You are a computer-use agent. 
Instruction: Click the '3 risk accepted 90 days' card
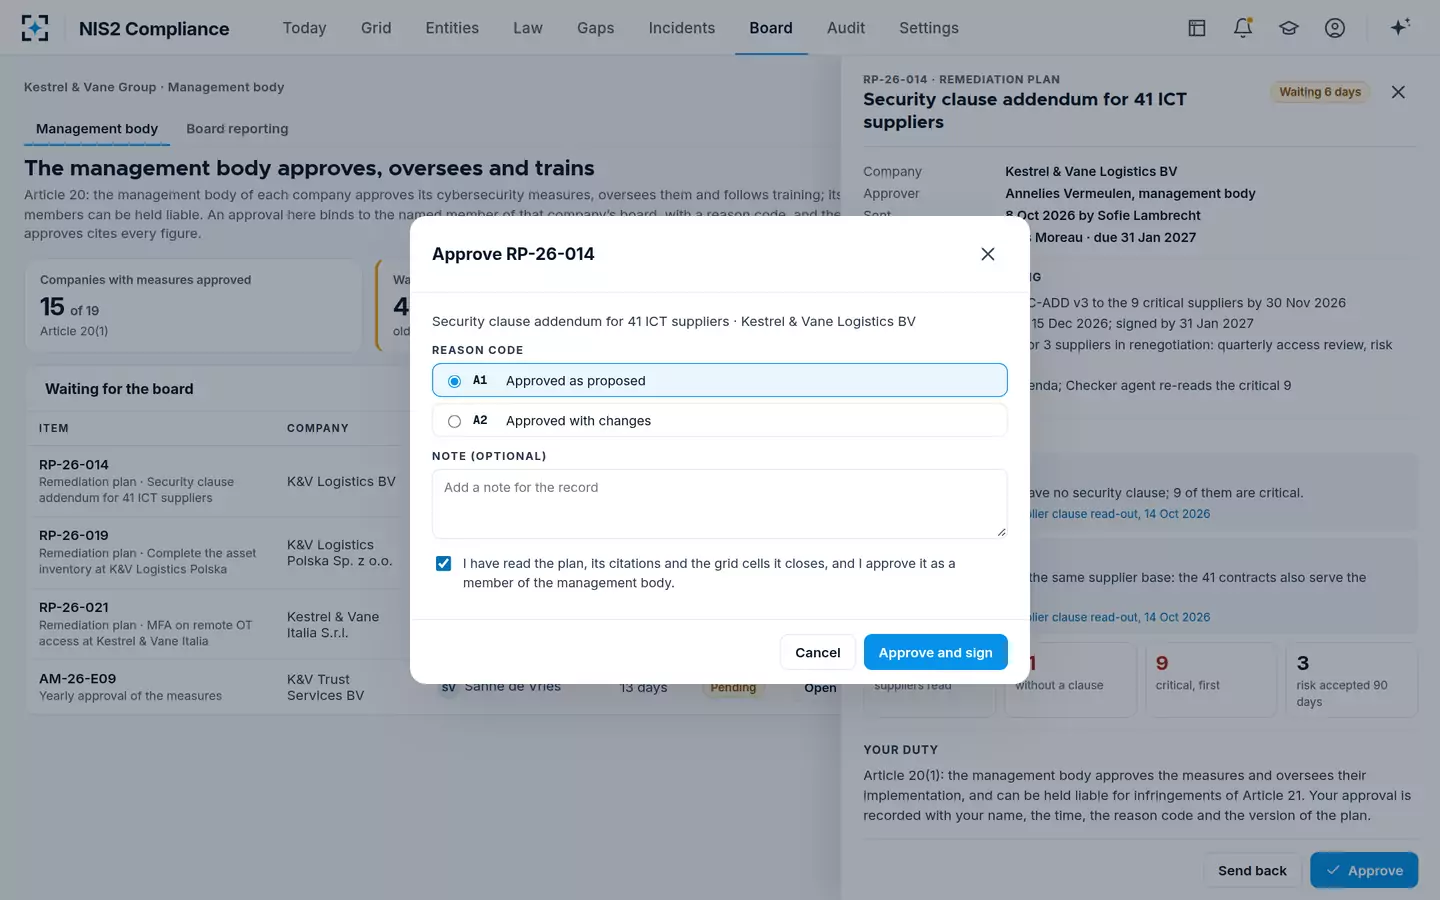[1351, 680]
